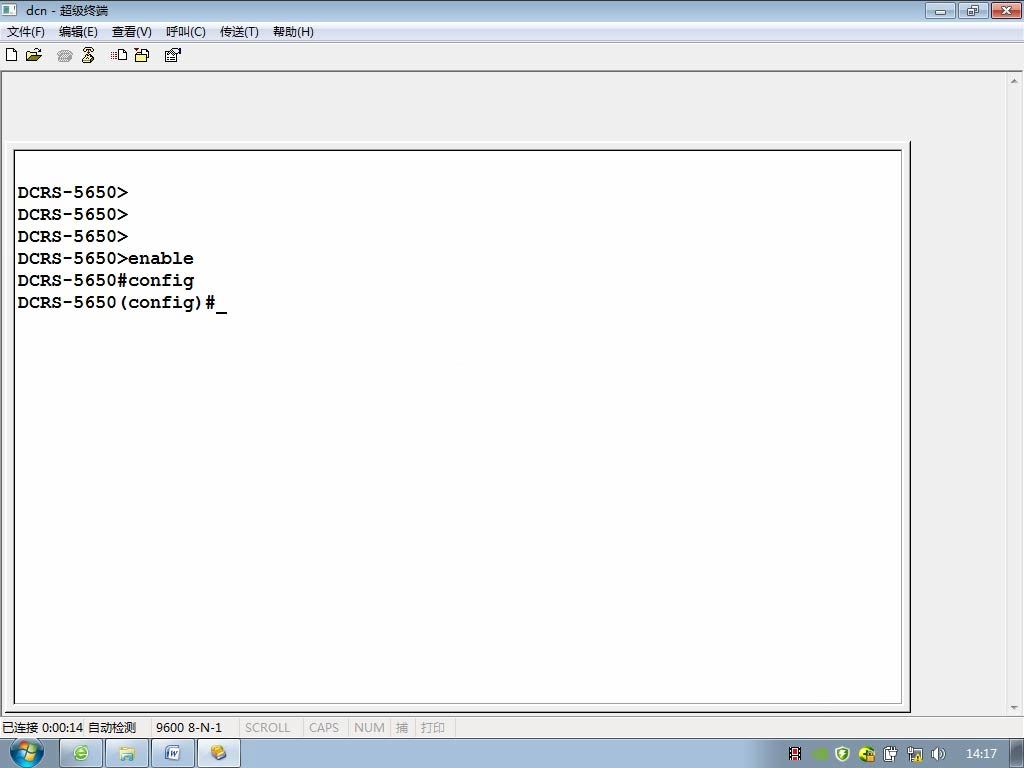This screenshot has width=1024, height=768.
Task: Open the file explorer icon in the taskbar
Action: 127,754
